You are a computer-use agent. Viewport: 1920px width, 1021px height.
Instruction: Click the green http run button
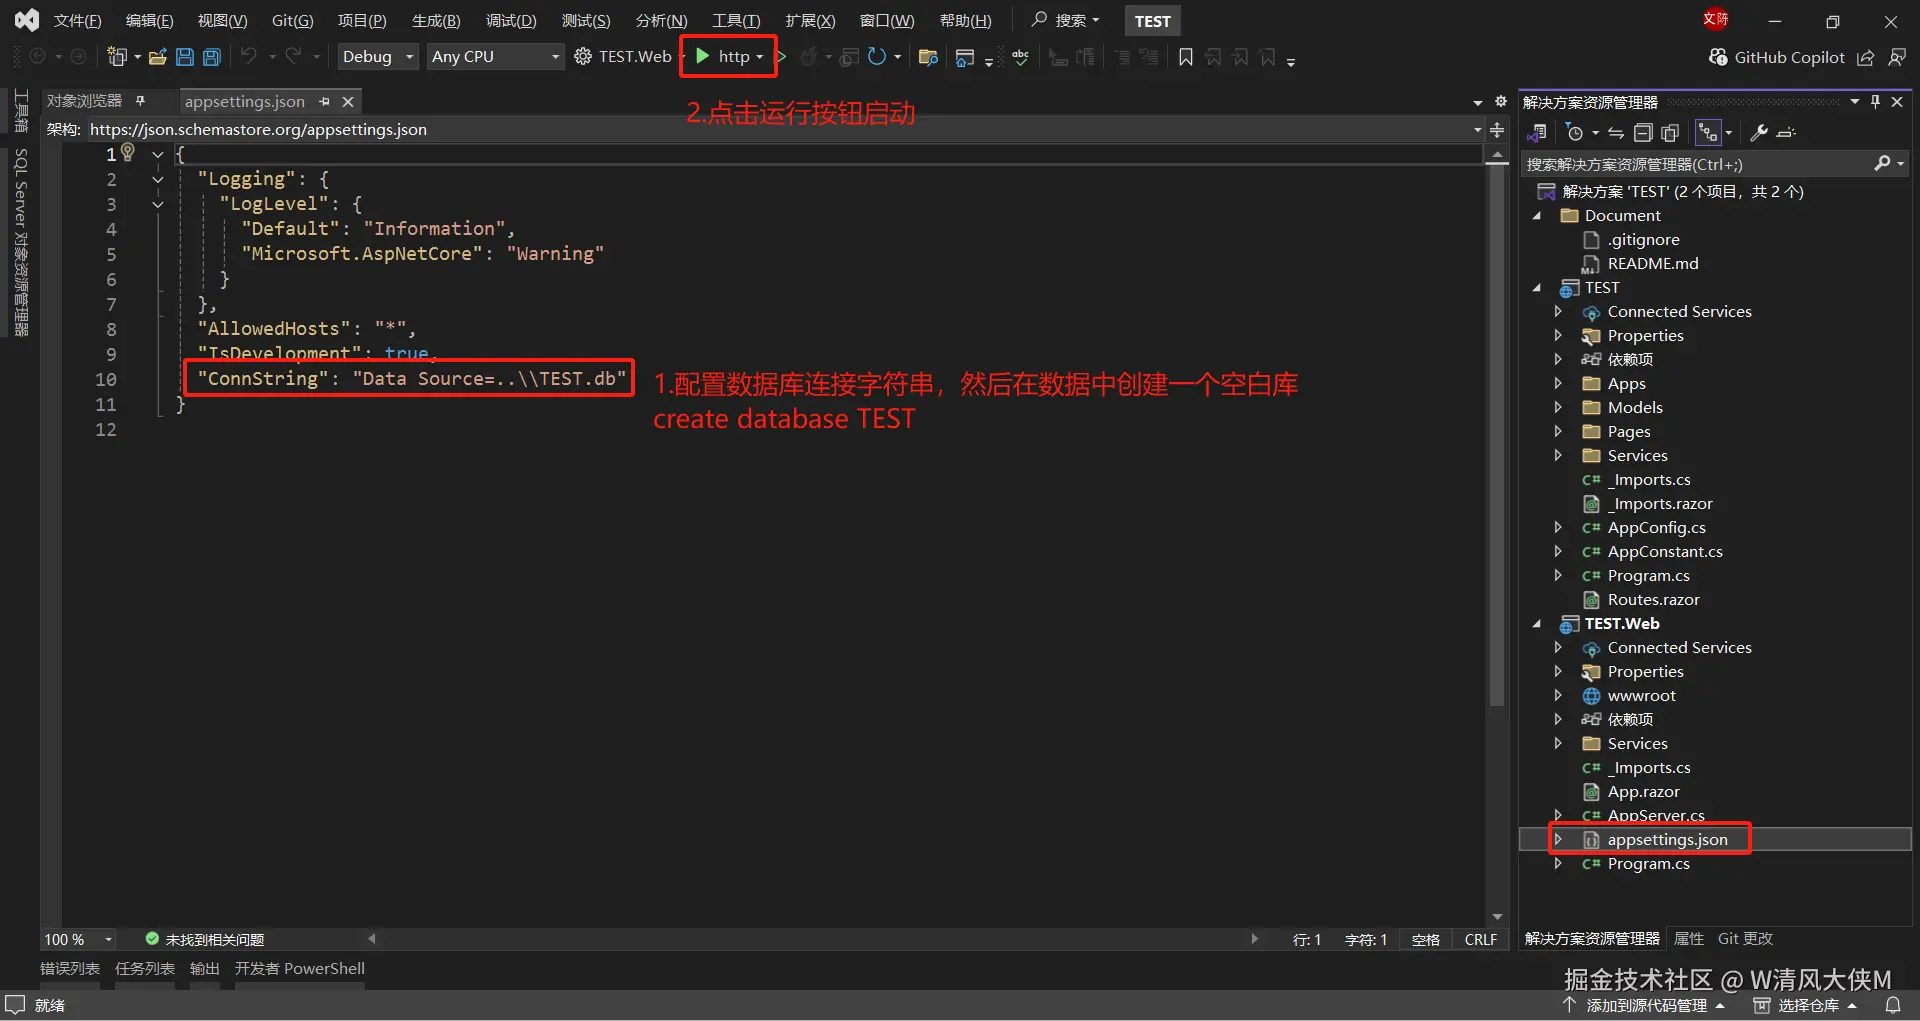tap(722, 57)
